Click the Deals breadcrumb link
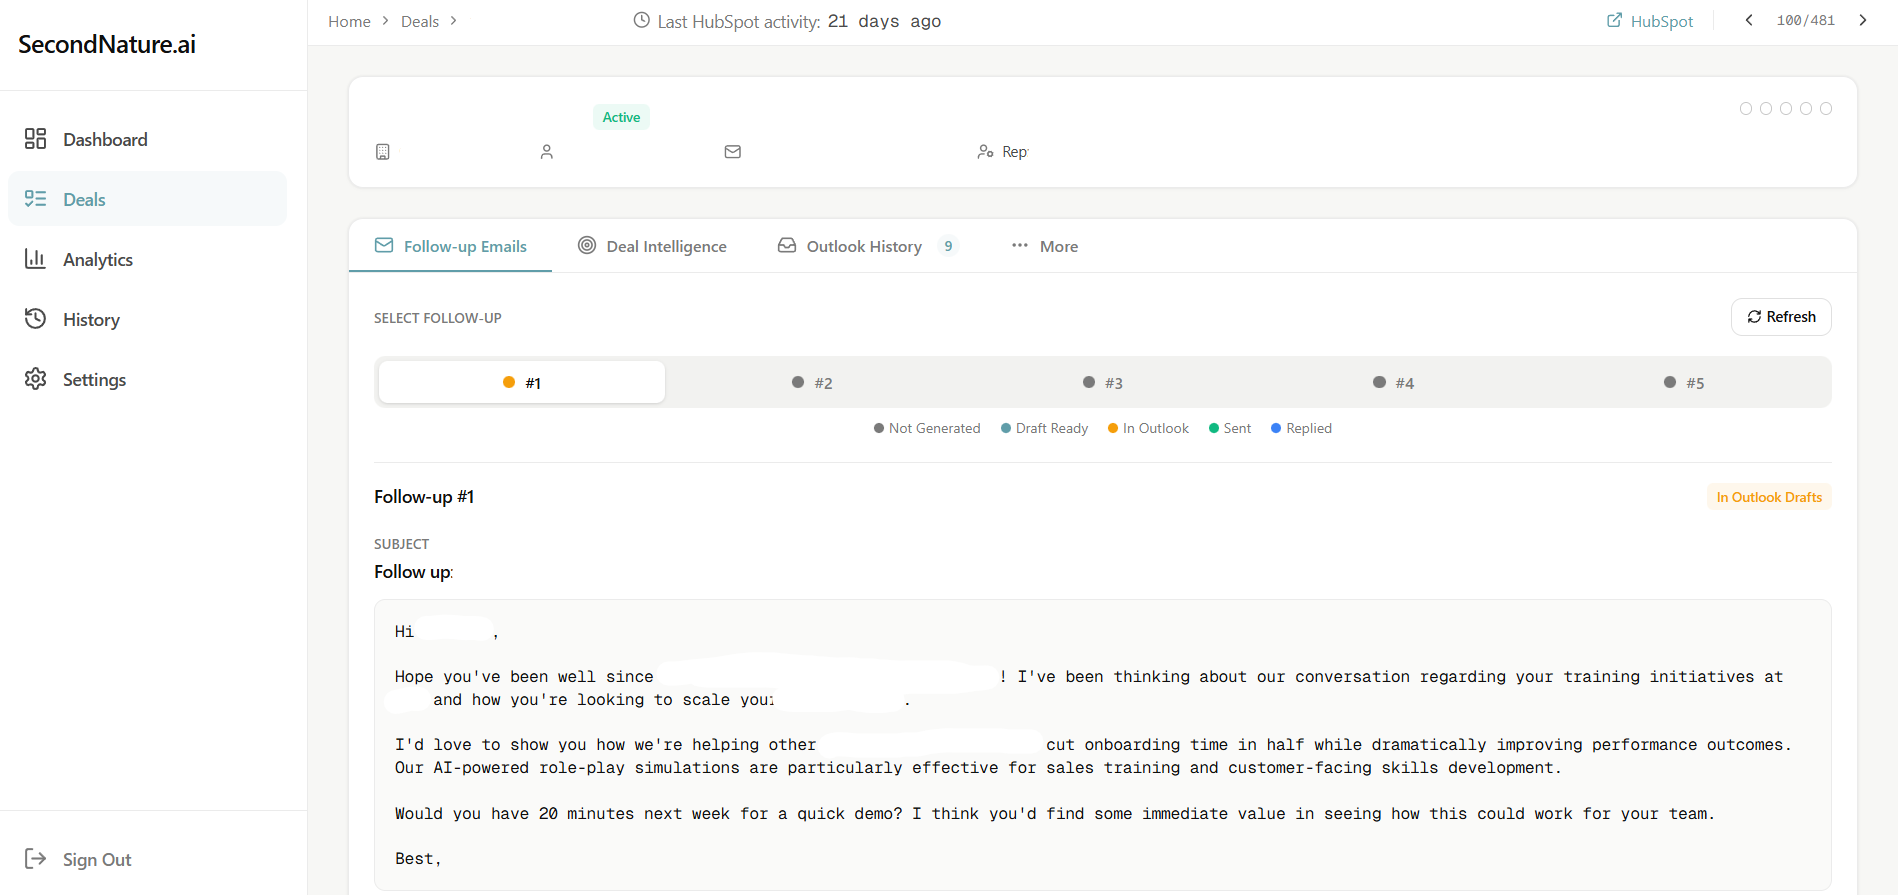The width and height of the screenshot is (1898, 895). [419, 21]
